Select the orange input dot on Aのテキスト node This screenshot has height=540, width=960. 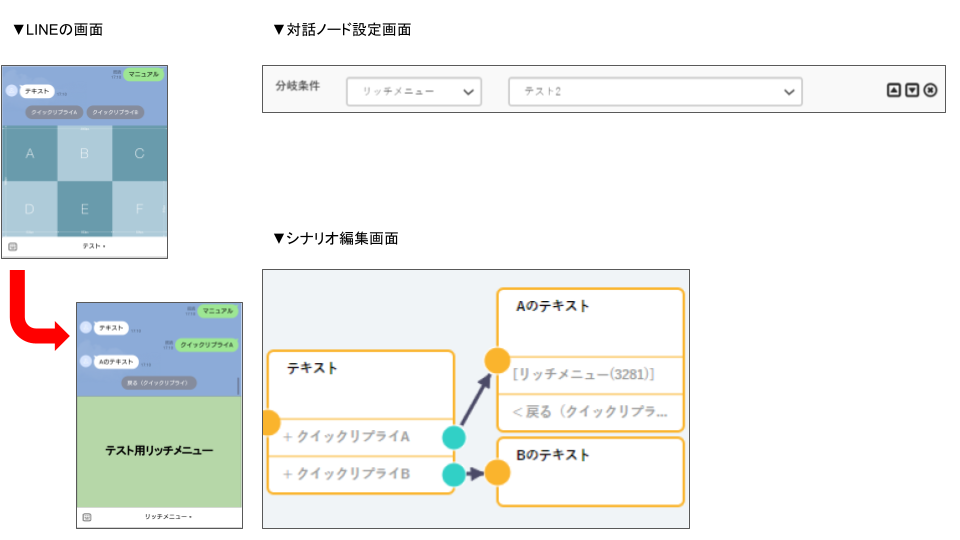pos(497,361)
